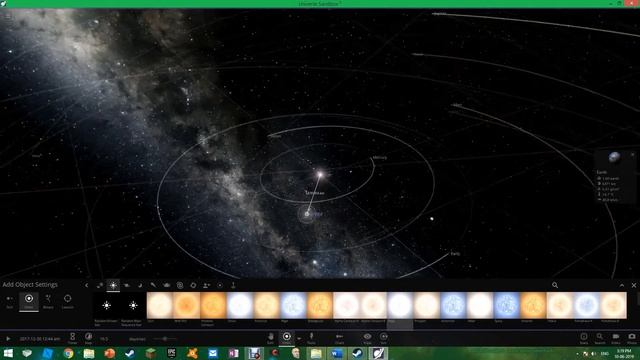Collapse the Add panel with the up chevron
640x360 pixels.
pos(622,285)
